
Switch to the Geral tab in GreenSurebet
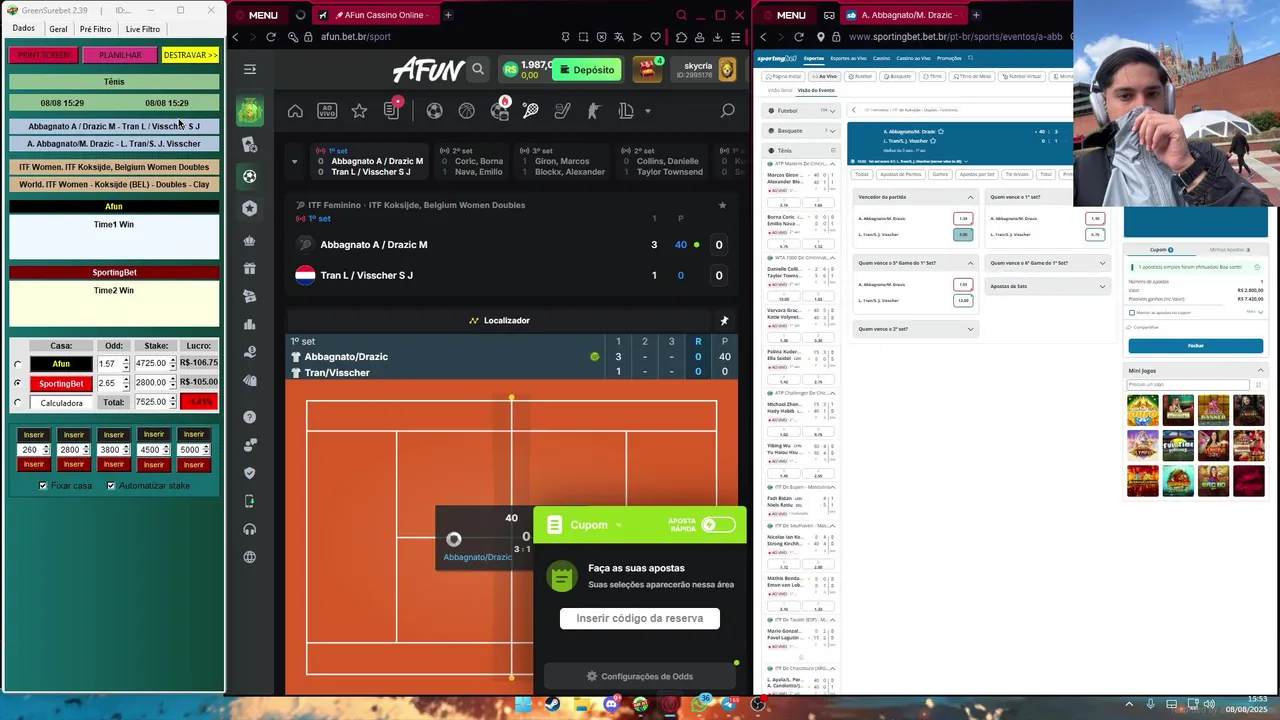58,29
